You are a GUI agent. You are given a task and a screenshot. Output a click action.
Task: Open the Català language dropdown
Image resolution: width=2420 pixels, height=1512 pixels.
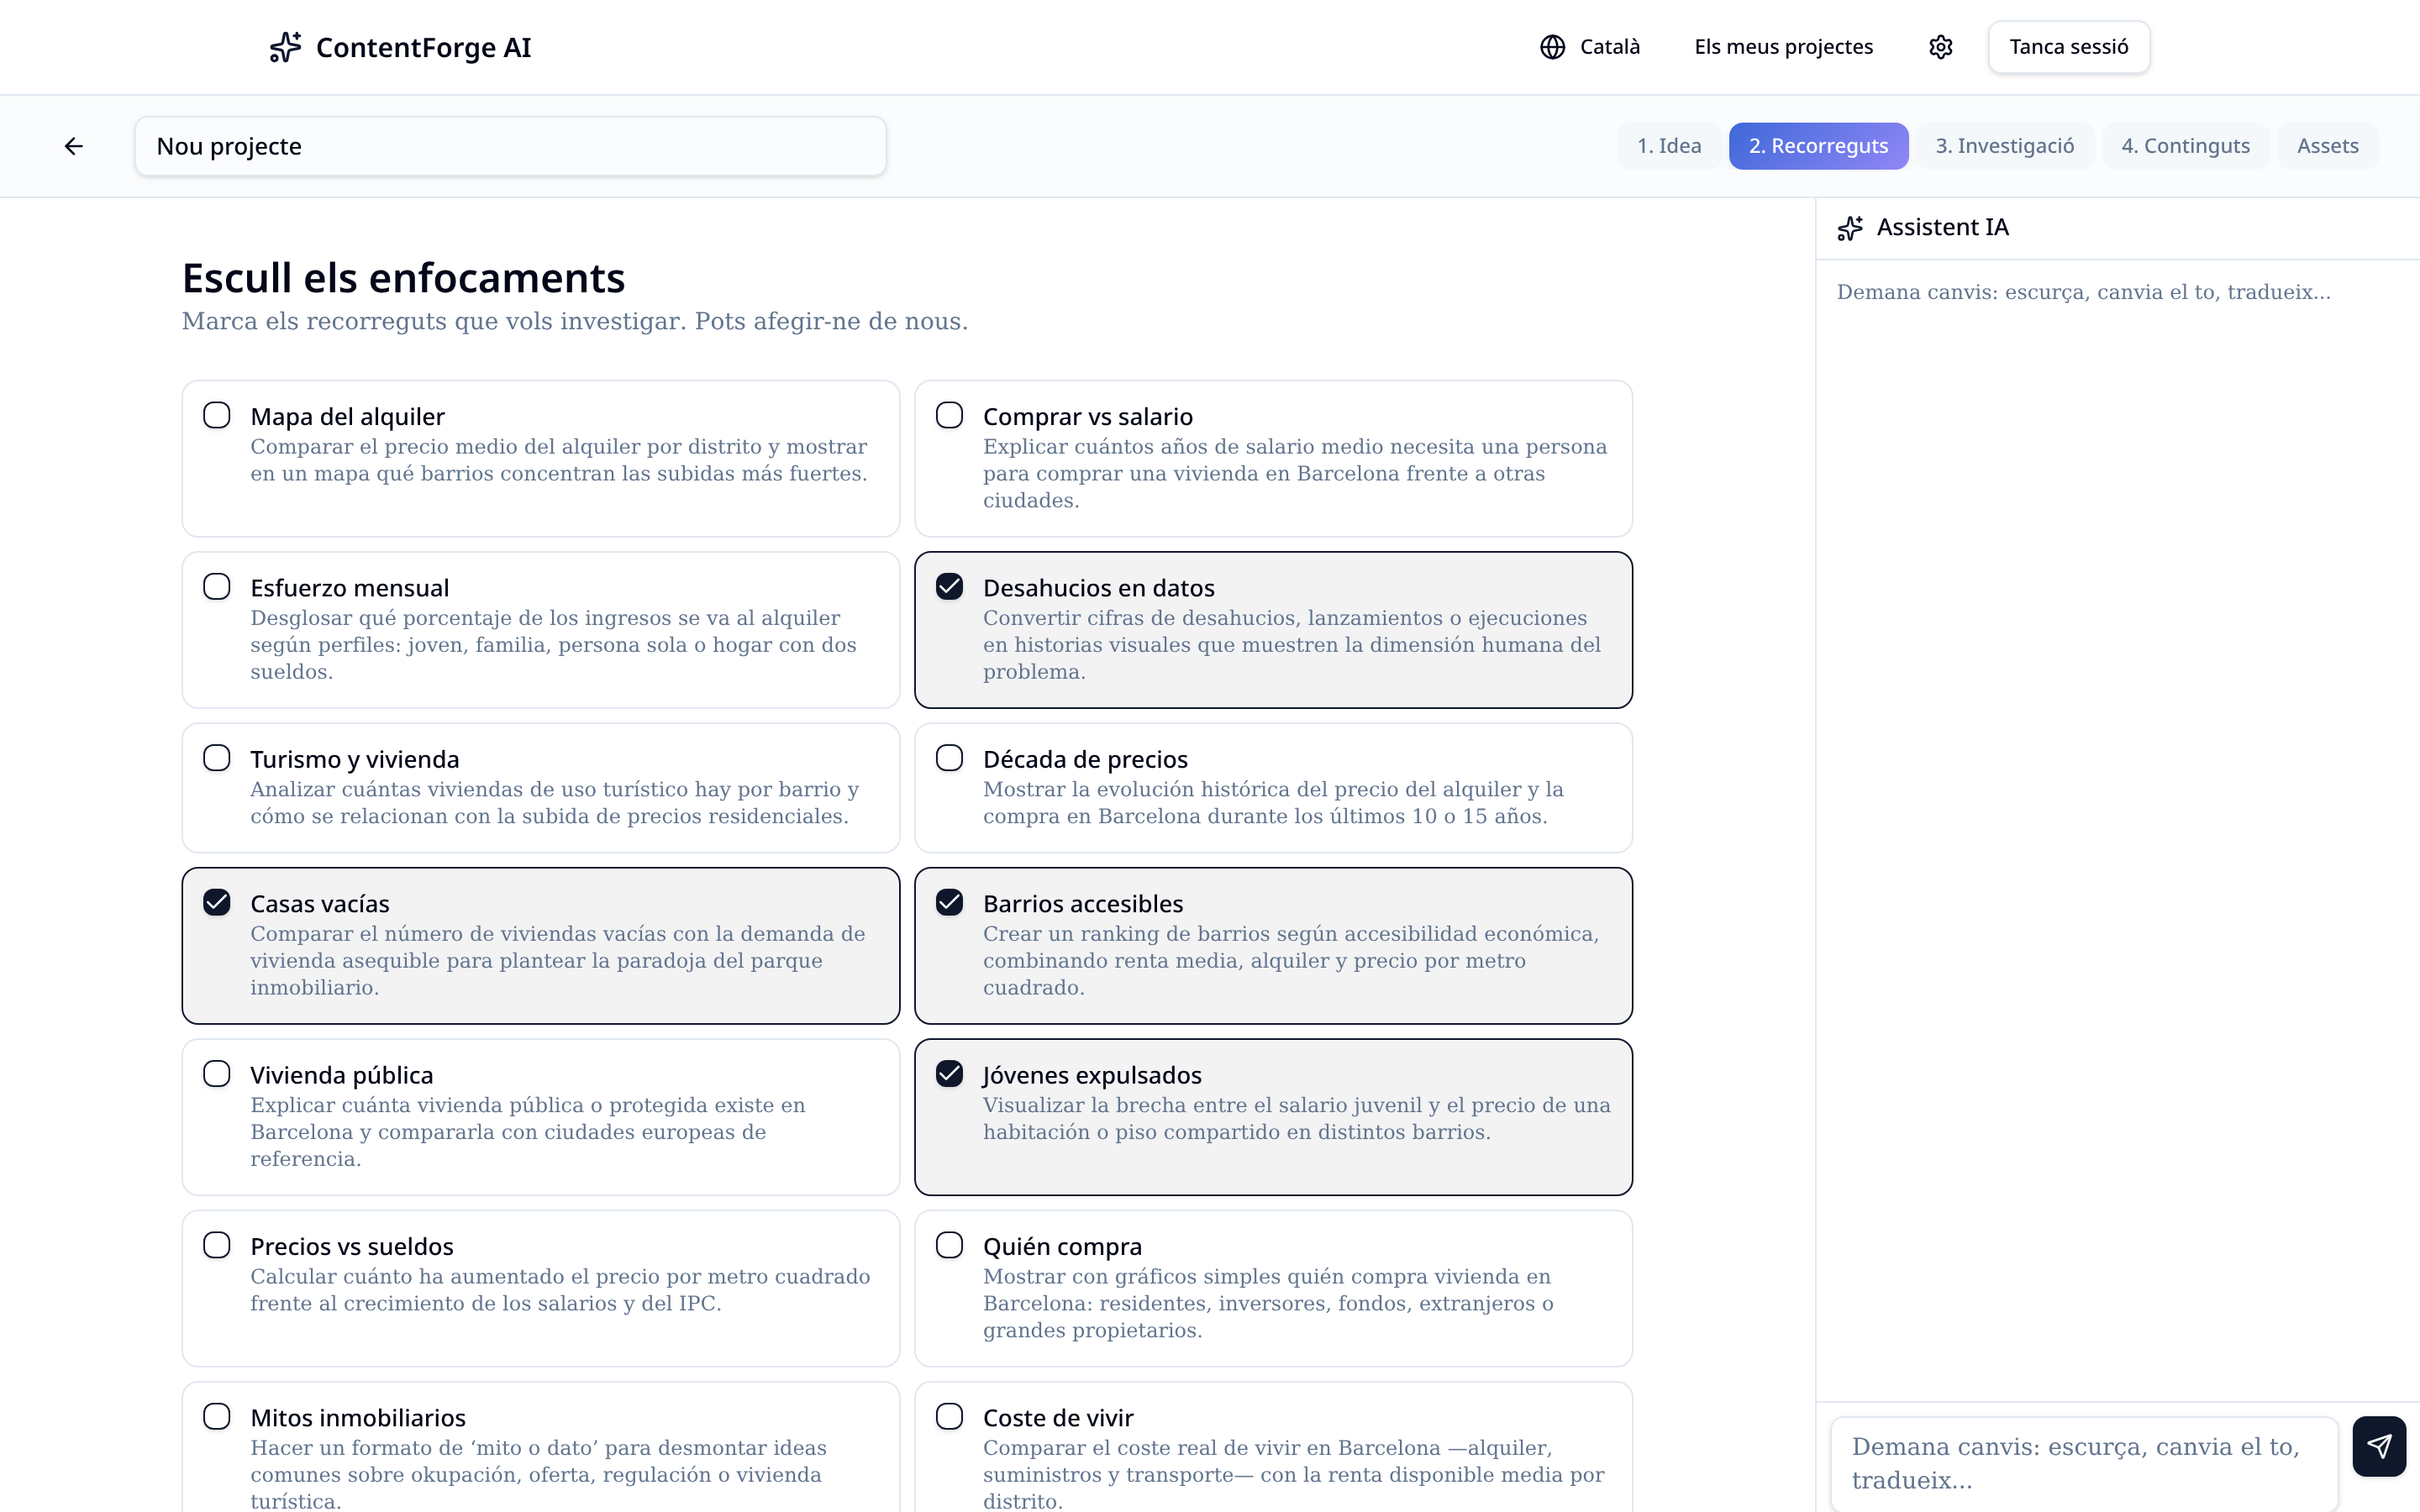[1590, 47]
